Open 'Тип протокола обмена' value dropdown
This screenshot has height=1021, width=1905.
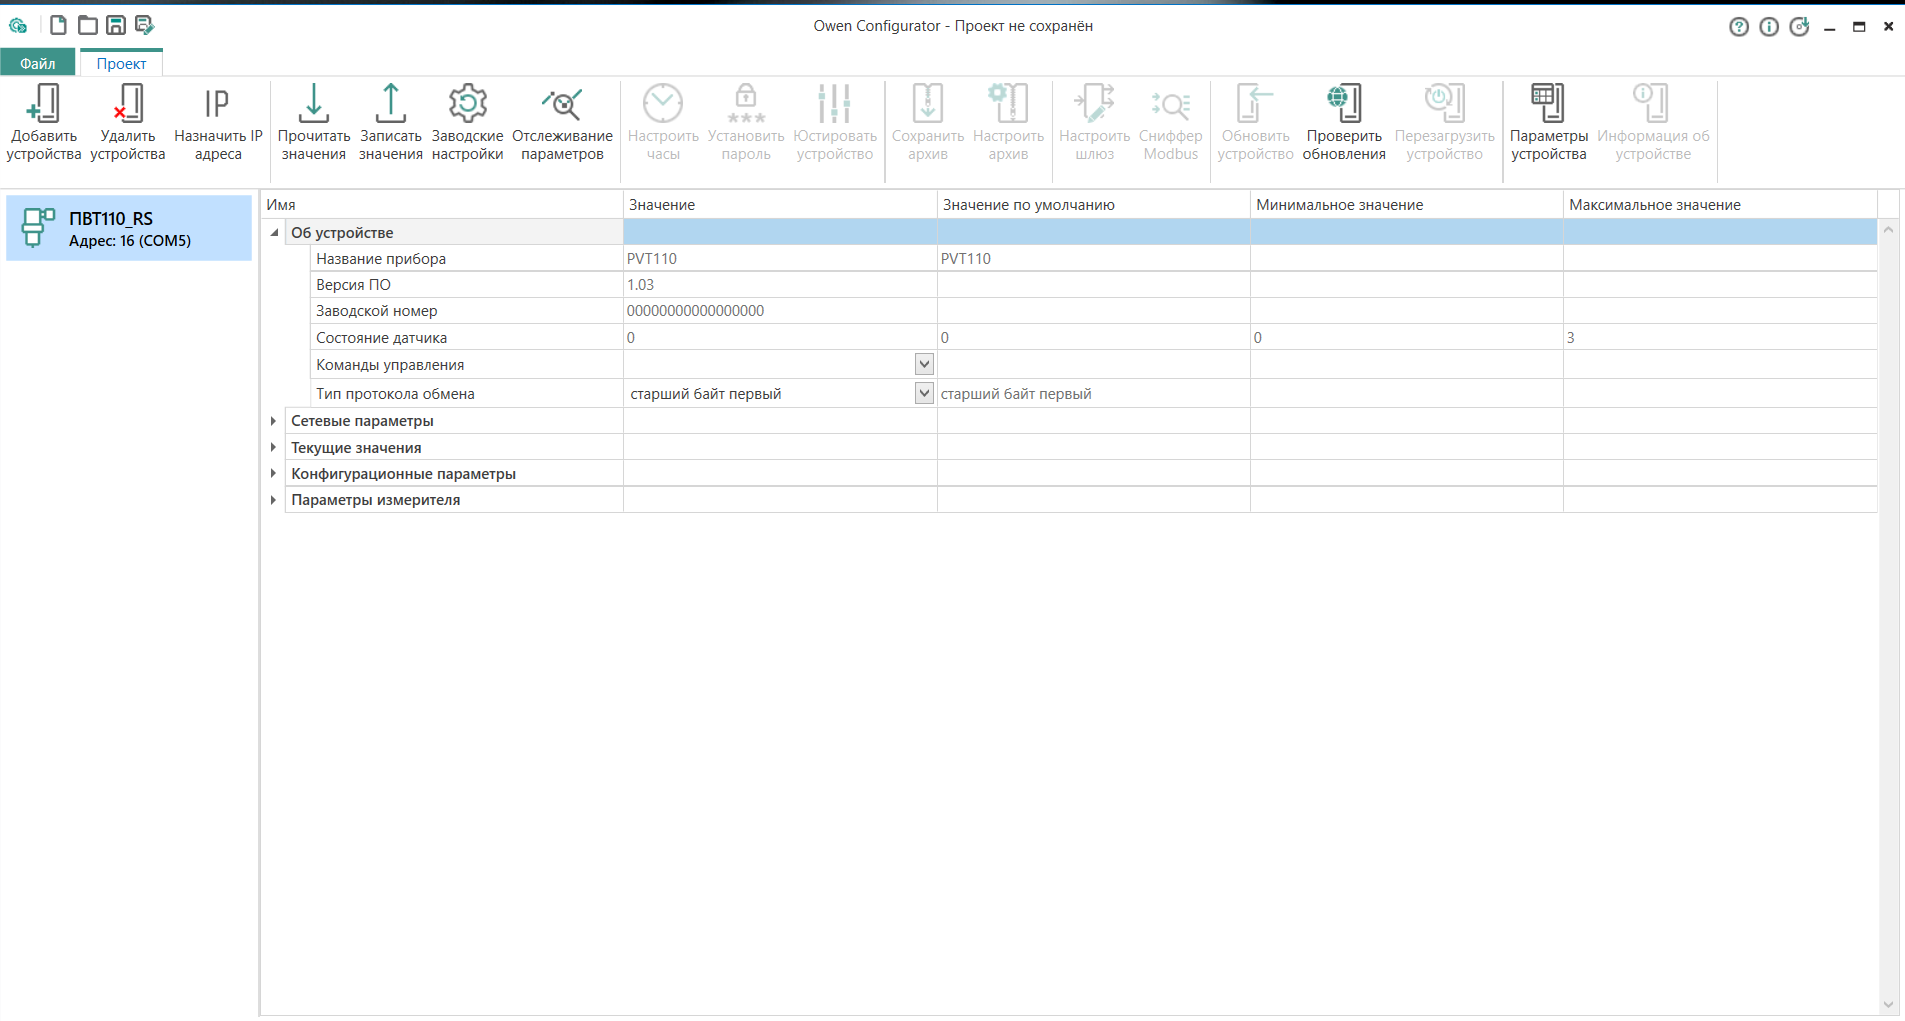coord(924,394)
